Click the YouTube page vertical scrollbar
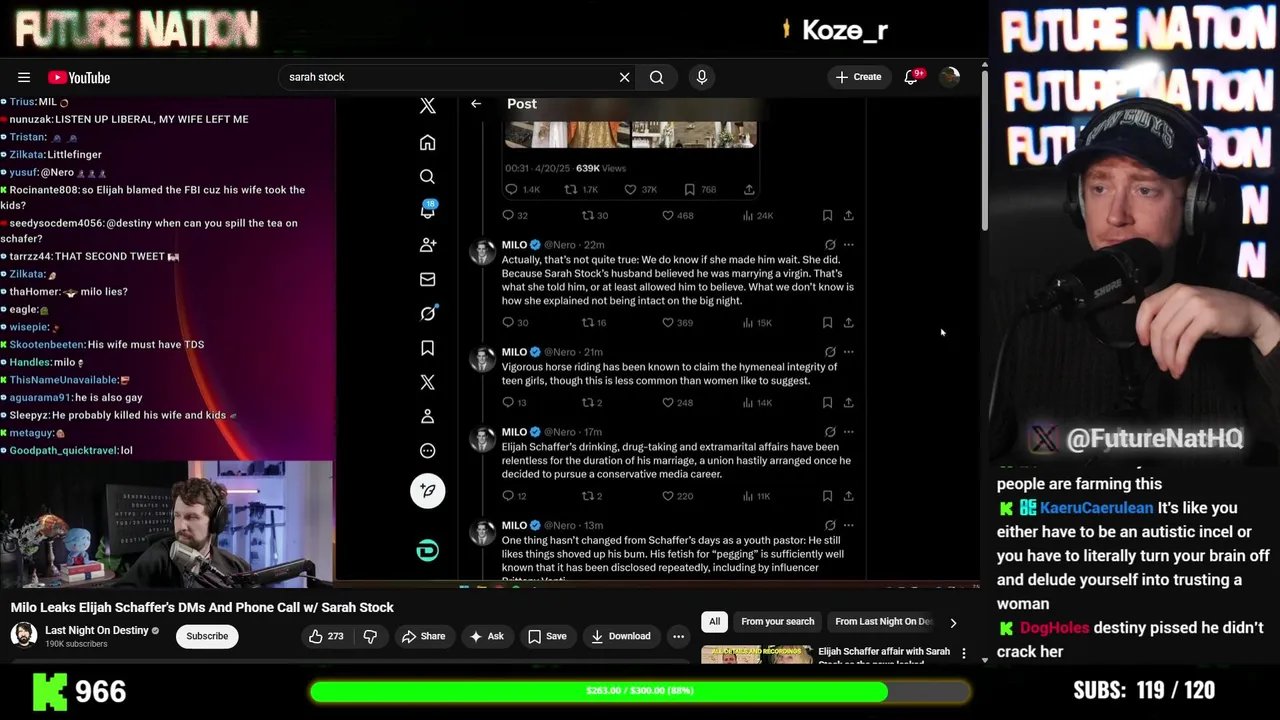 [984, 150]
